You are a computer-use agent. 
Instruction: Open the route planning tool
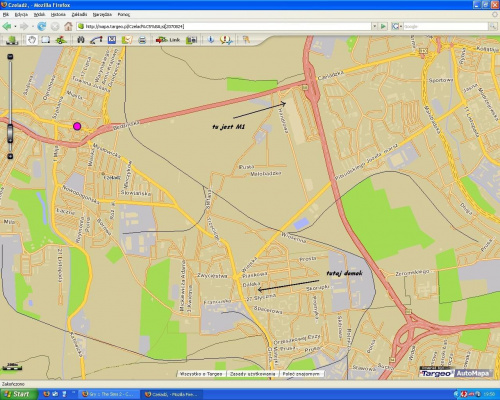96,40
